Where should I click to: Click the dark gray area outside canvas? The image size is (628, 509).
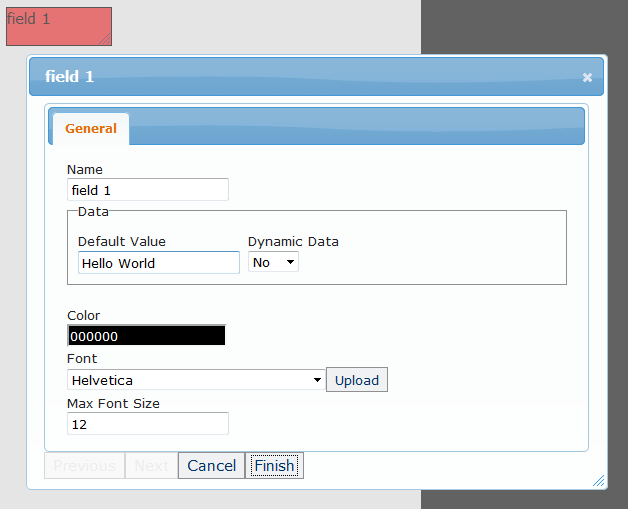(x=524, y=26)
